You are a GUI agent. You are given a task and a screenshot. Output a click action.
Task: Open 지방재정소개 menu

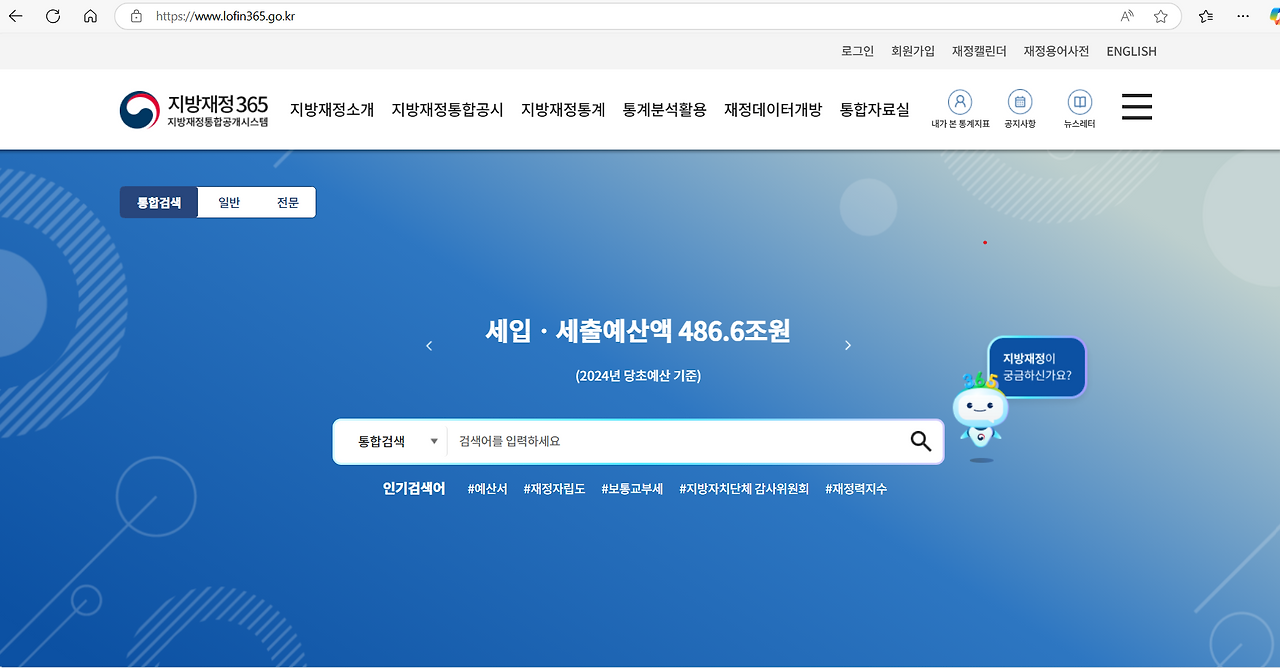(x=332, y=110)
